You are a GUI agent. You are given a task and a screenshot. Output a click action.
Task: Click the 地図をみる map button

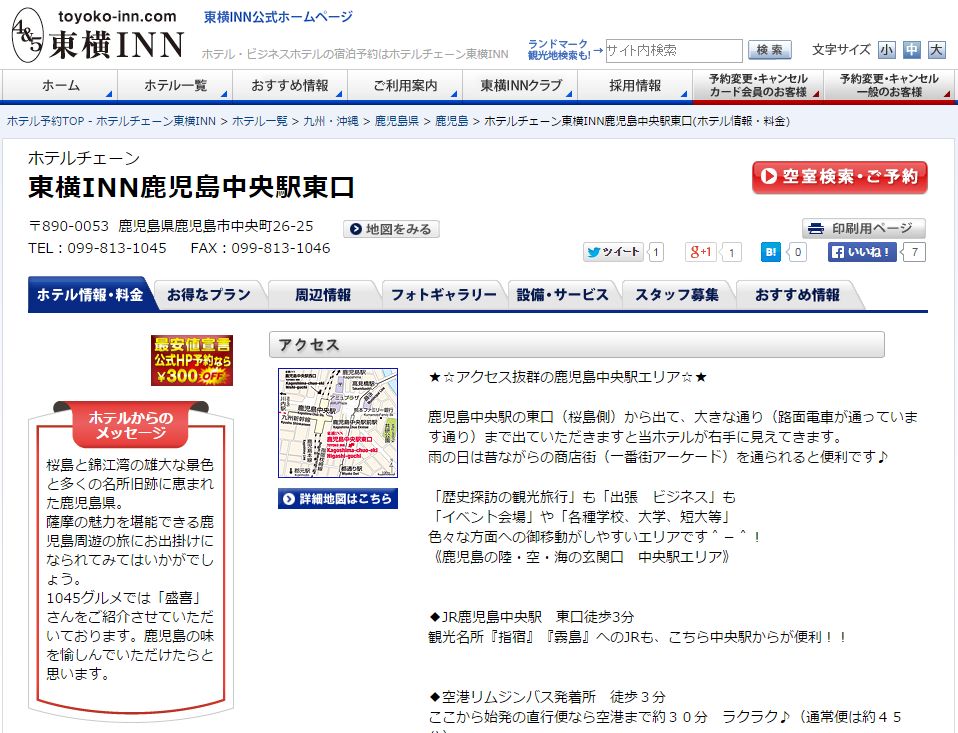point(391,229)
